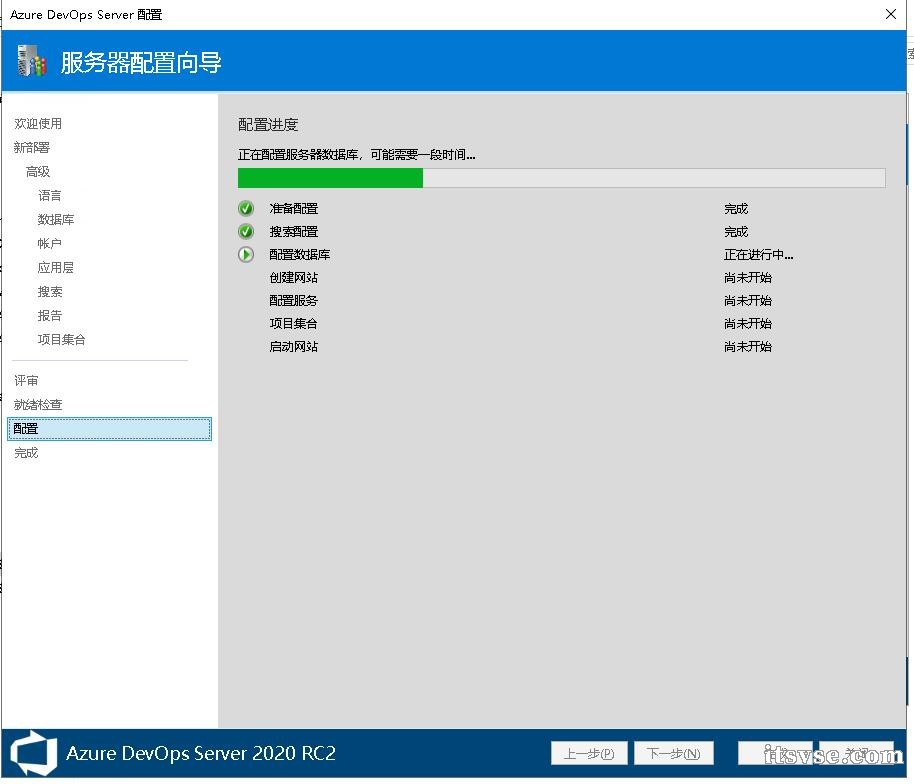Click the 正在配置服务器数据库 status message
This screenshot has height=784, width=914.
click(x=357, y=154)
